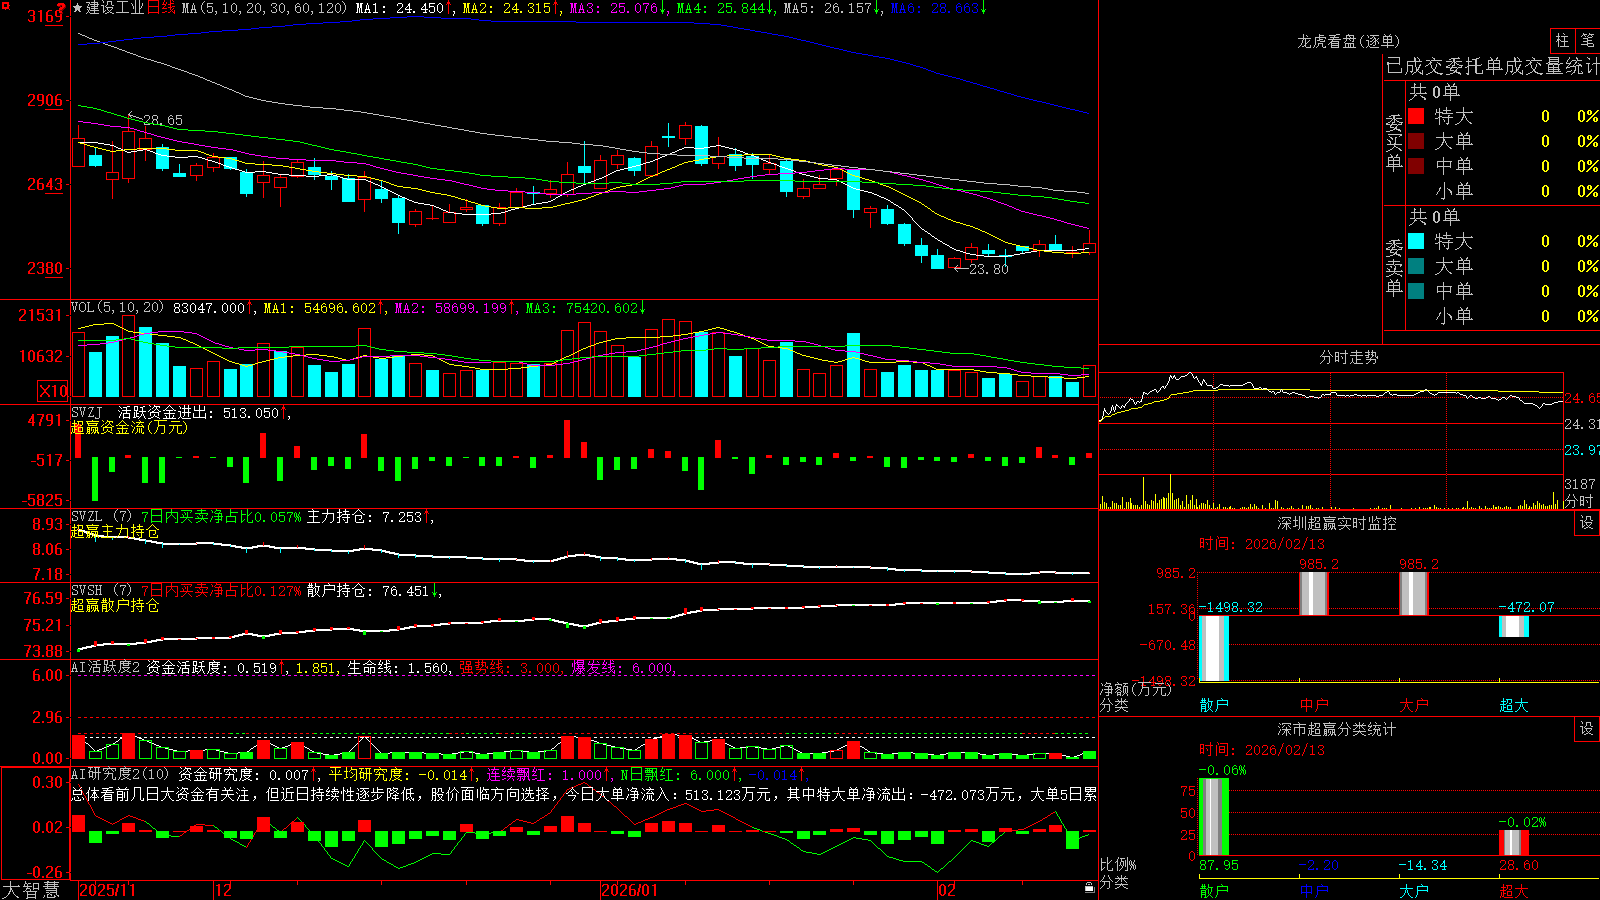This screenshot has height=900, width=1600.
Task: Click the 2026/01 date marker on timeline
Action: (629, 890)
